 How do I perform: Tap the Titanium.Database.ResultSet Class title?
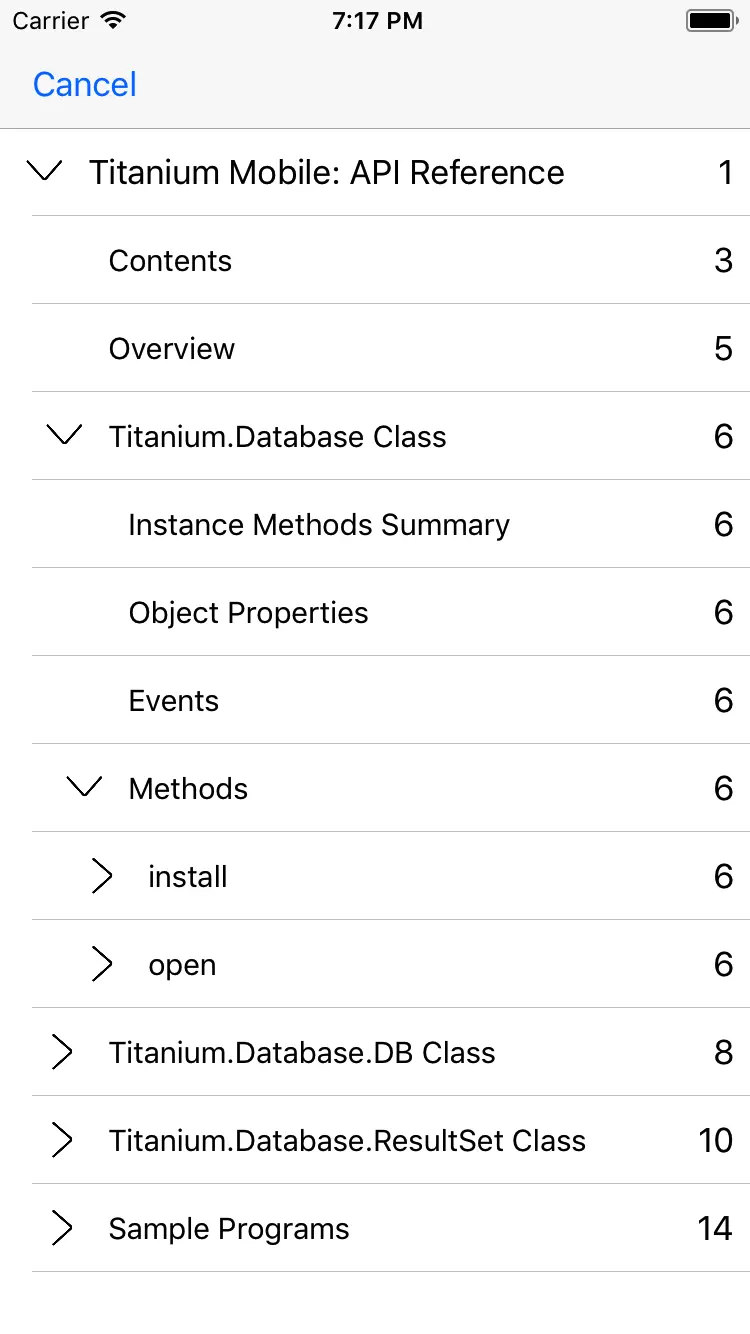pyautogui.click(x=347, y=1141)
